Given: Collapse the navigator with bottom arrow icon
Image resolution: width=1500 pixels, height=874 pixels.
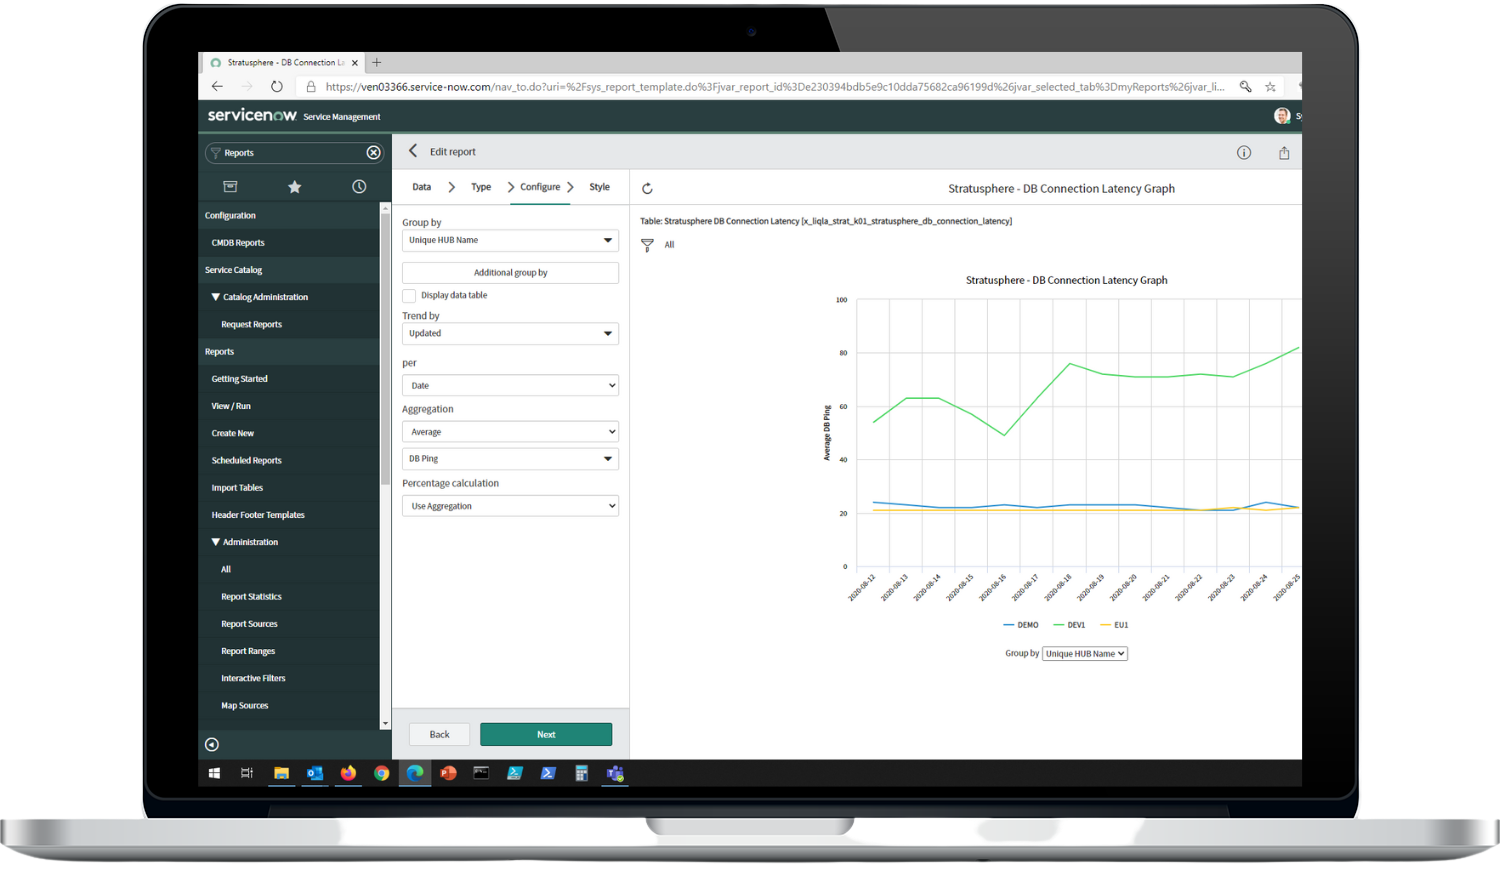Looking at the screenshot, I should [212, 744].
